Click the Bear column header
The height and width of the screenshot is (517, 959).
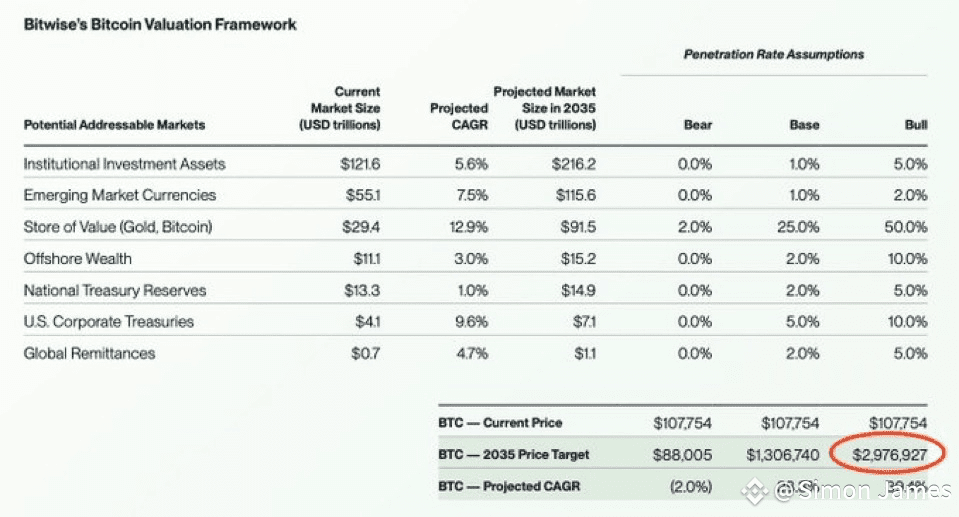click(698, 125)
